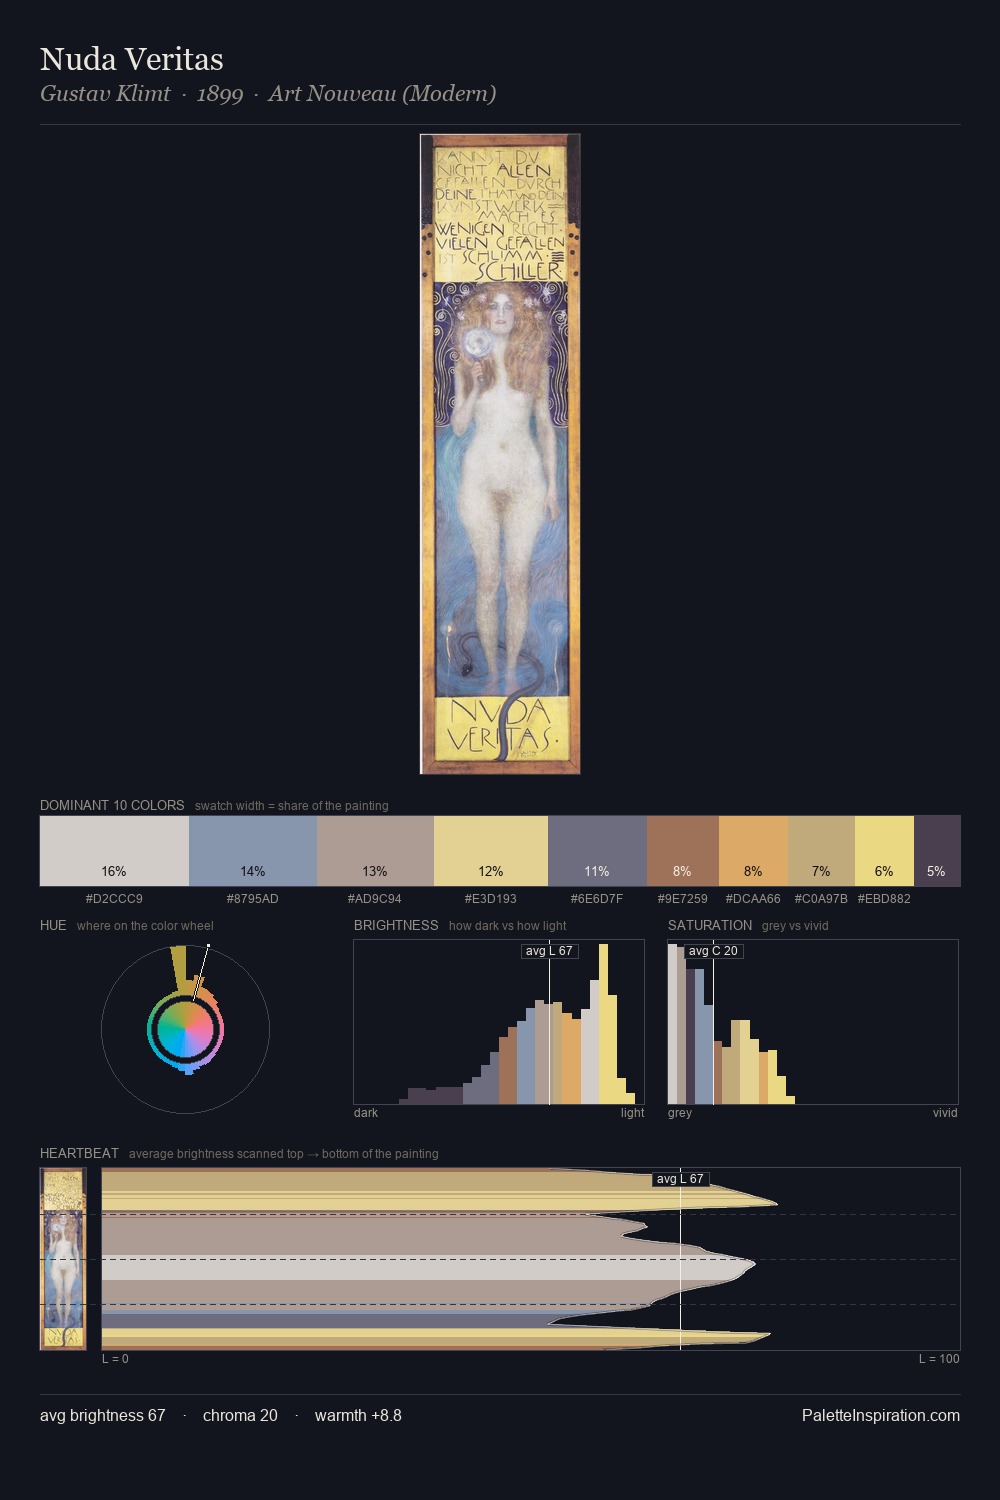The height and width of the screenshot is (1500, 1000).
Task: Click the hue color wheel center
Action: click(185, 1029)
